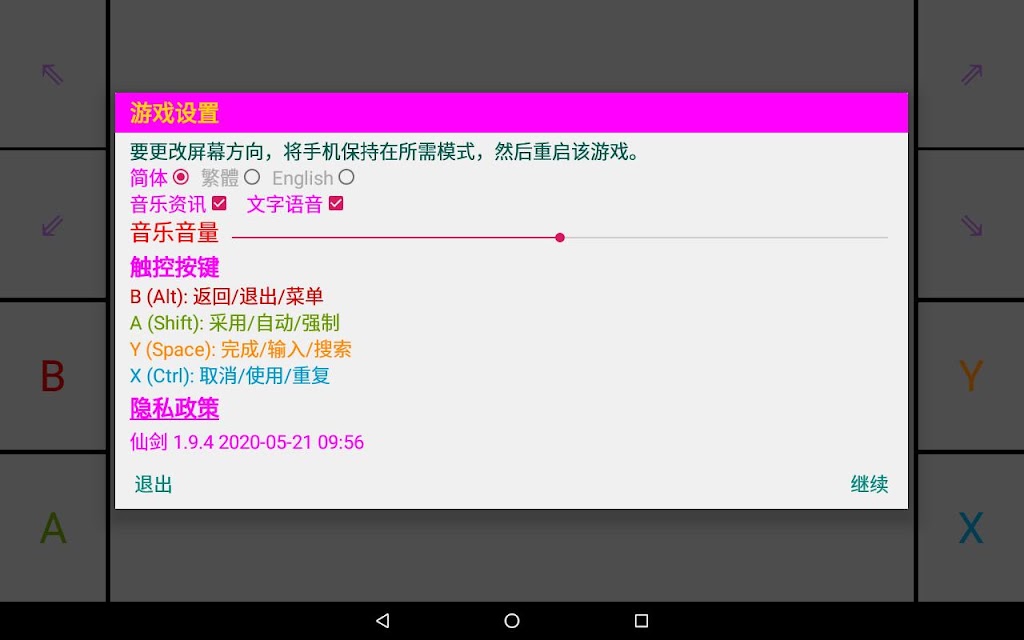Click the 音乐音量 volume slider handle
Viewport: 1024px width, 640px height.
560,238
